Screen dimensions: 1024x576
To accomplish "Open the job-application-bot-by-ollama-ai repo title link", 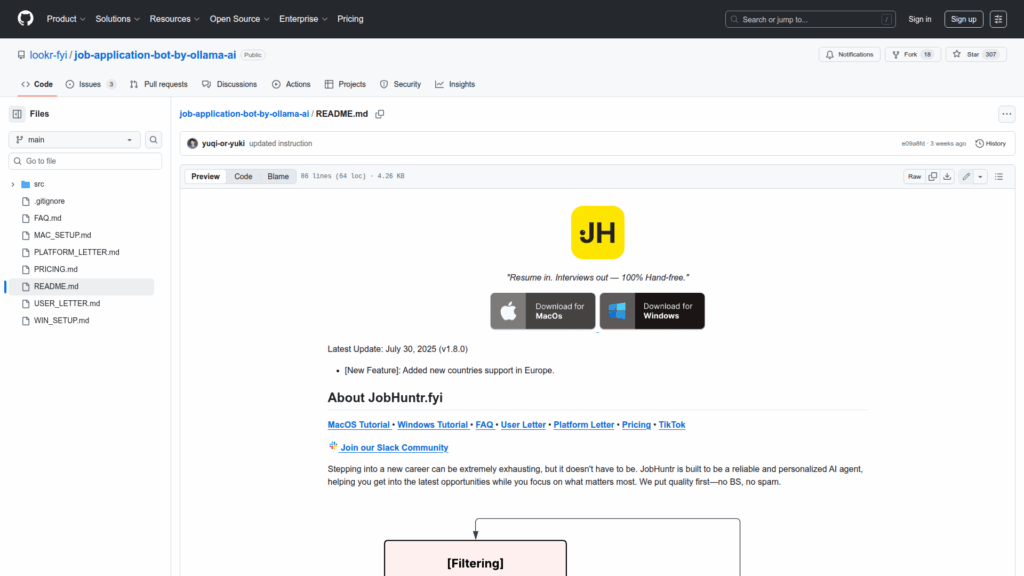I will (155, 55).
